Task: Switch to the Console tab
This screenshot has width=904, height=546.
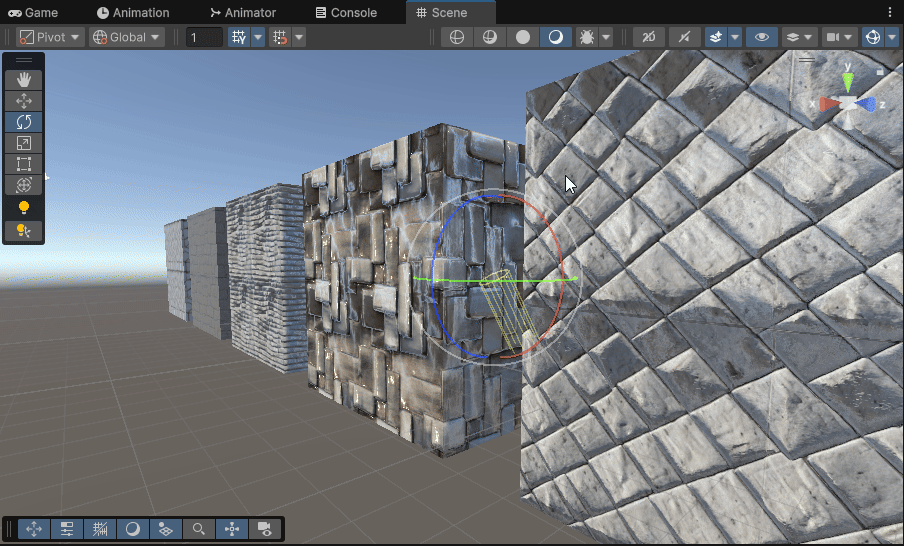Action: [346, 13]
